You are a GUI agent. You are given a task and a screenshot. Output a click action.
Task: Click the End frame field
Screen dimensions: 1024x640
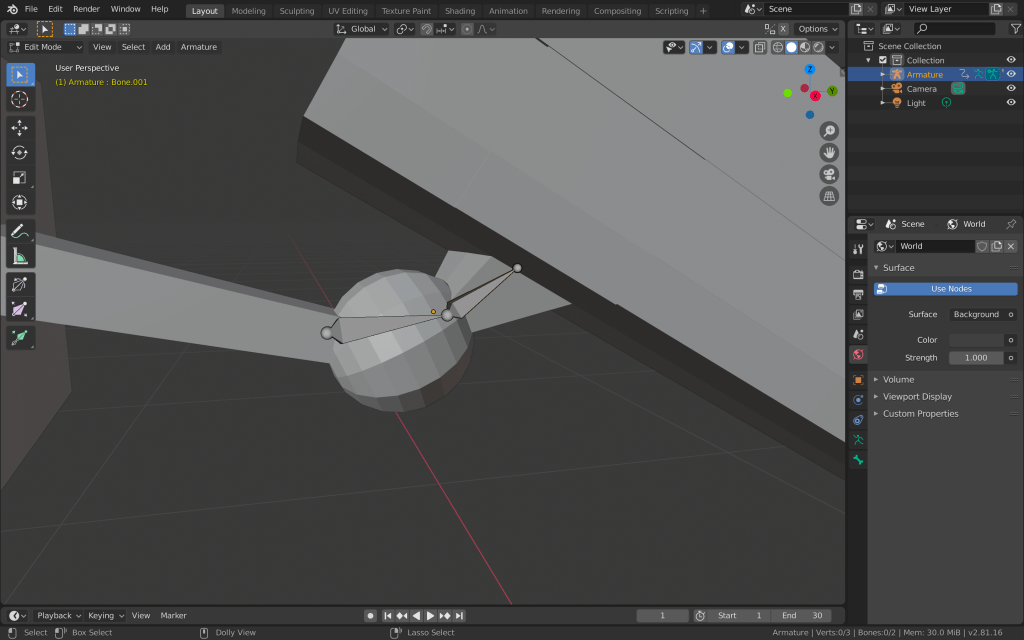(802, 615)
